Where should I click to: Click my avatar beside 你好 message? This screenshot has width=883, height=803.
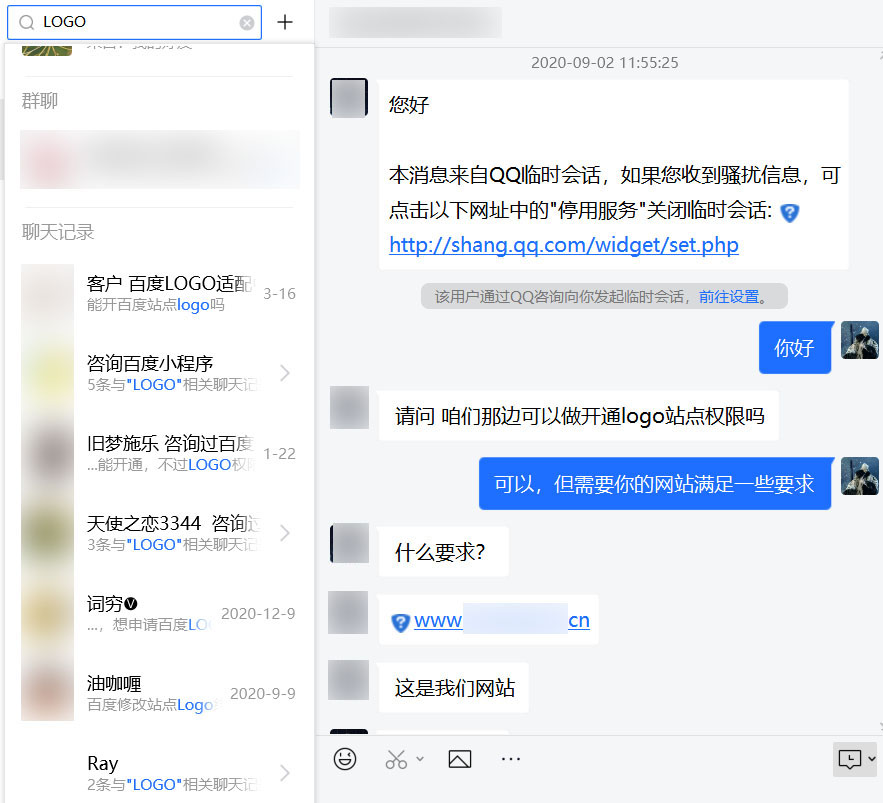click(859, 340)
